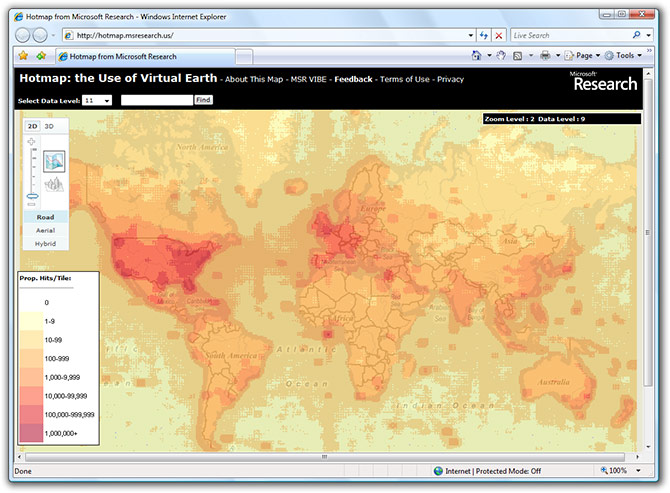Expand the Print button dropdown arrow
The height and width of the screenshot is (493, 670).
tap(558, 56)
